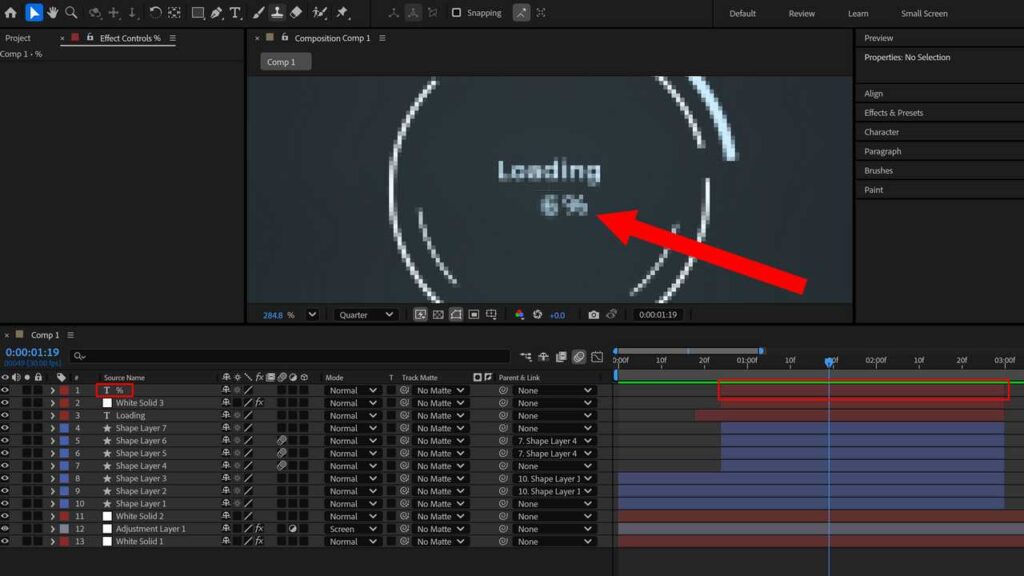Open parent dropdown of Shape Layer 6
Screen dimensions: 1024x576
(553, 441)
